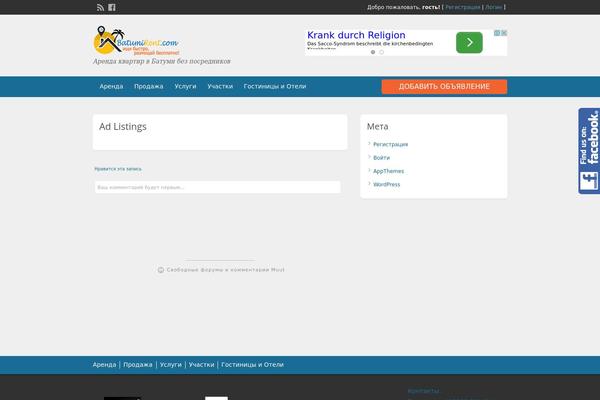Click the Мета sidebar heading
The height and width of the screenshot is (400, 600).
(378, 126)
